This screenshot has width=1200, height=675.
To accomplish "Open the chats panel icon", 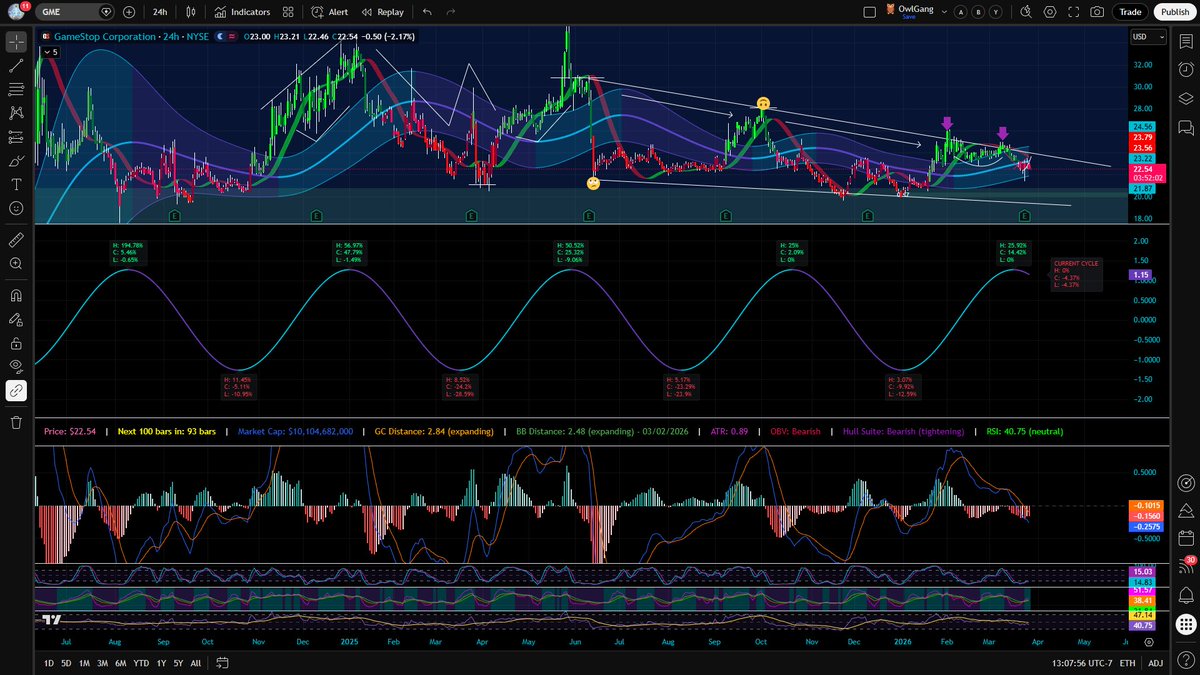I will (x=1186, y=127).
